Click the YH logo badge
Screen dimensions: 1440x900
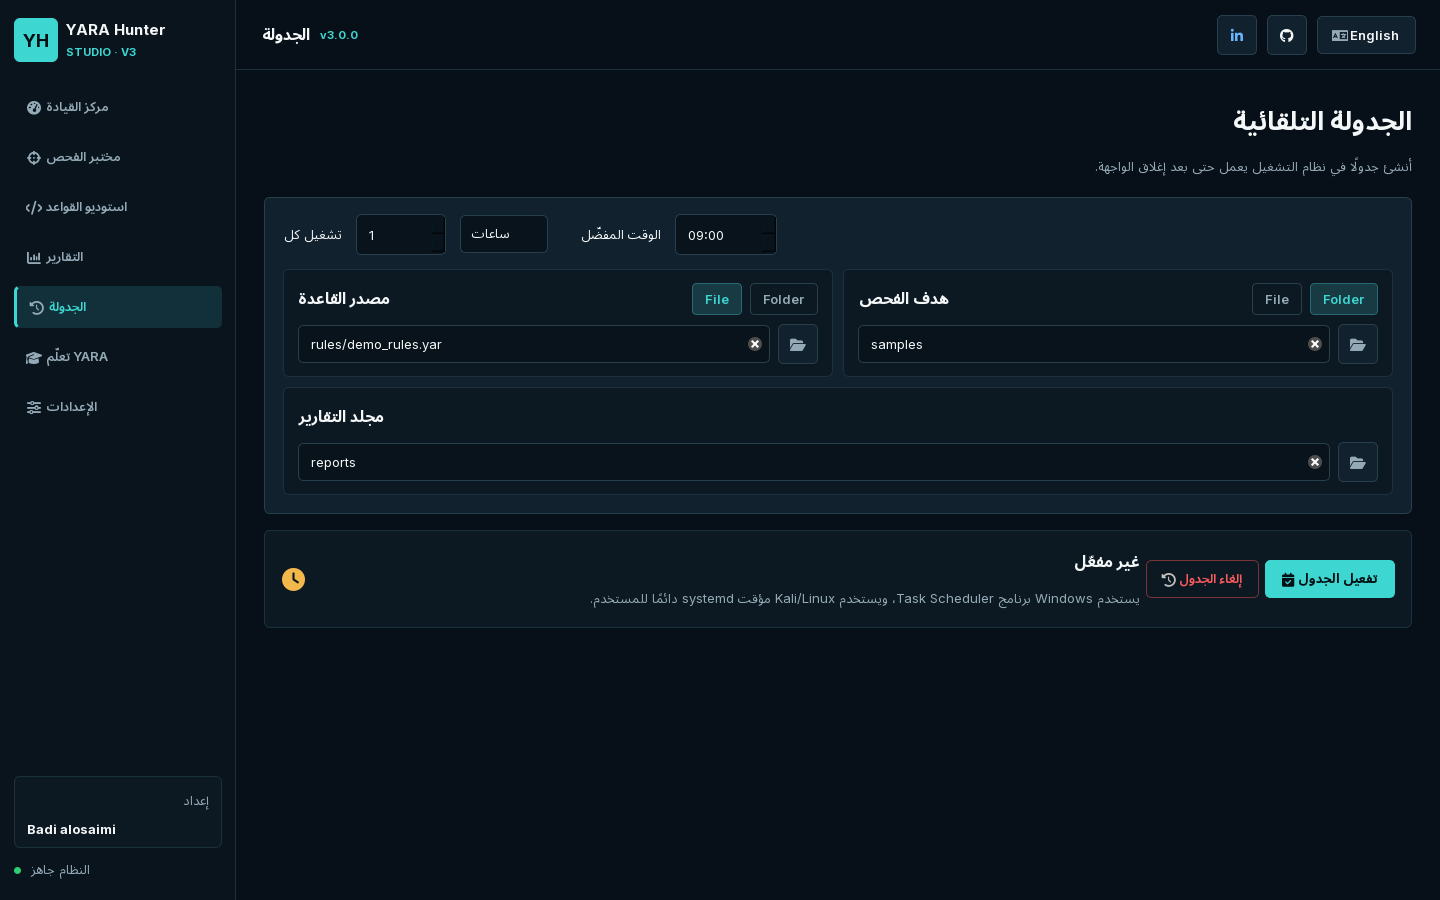pos(36,40)
